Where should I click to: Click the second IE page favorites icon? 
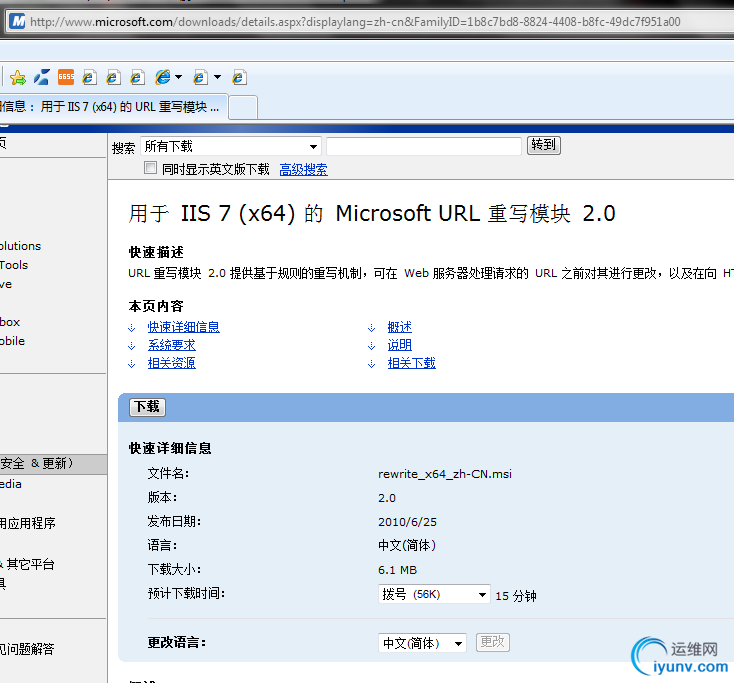113,77
